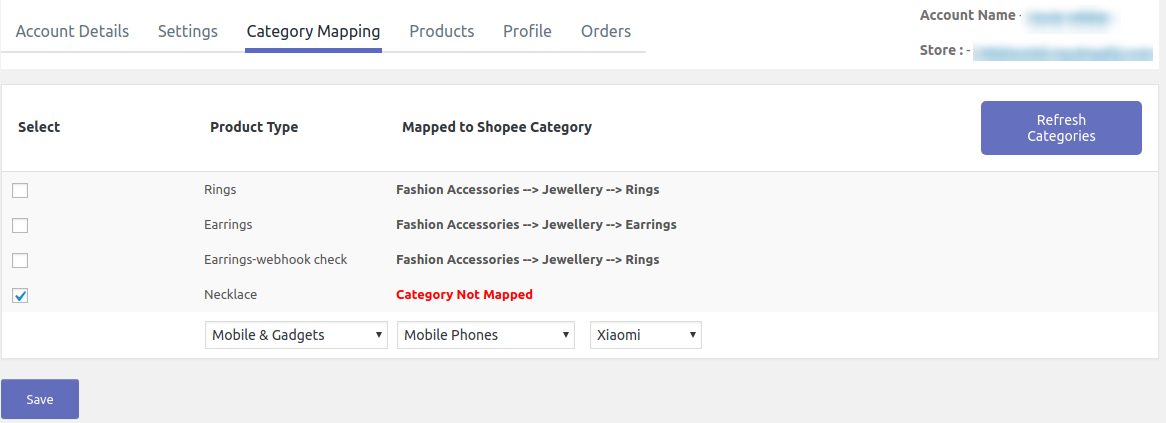Click the blurred store URL link

(1063, 50)
